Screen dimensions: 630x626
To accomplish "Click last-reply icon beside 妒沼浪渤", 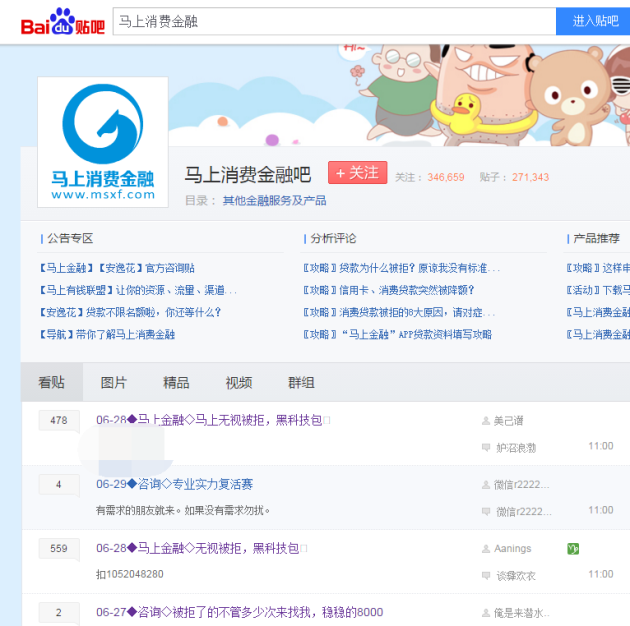I will (486, 447).
